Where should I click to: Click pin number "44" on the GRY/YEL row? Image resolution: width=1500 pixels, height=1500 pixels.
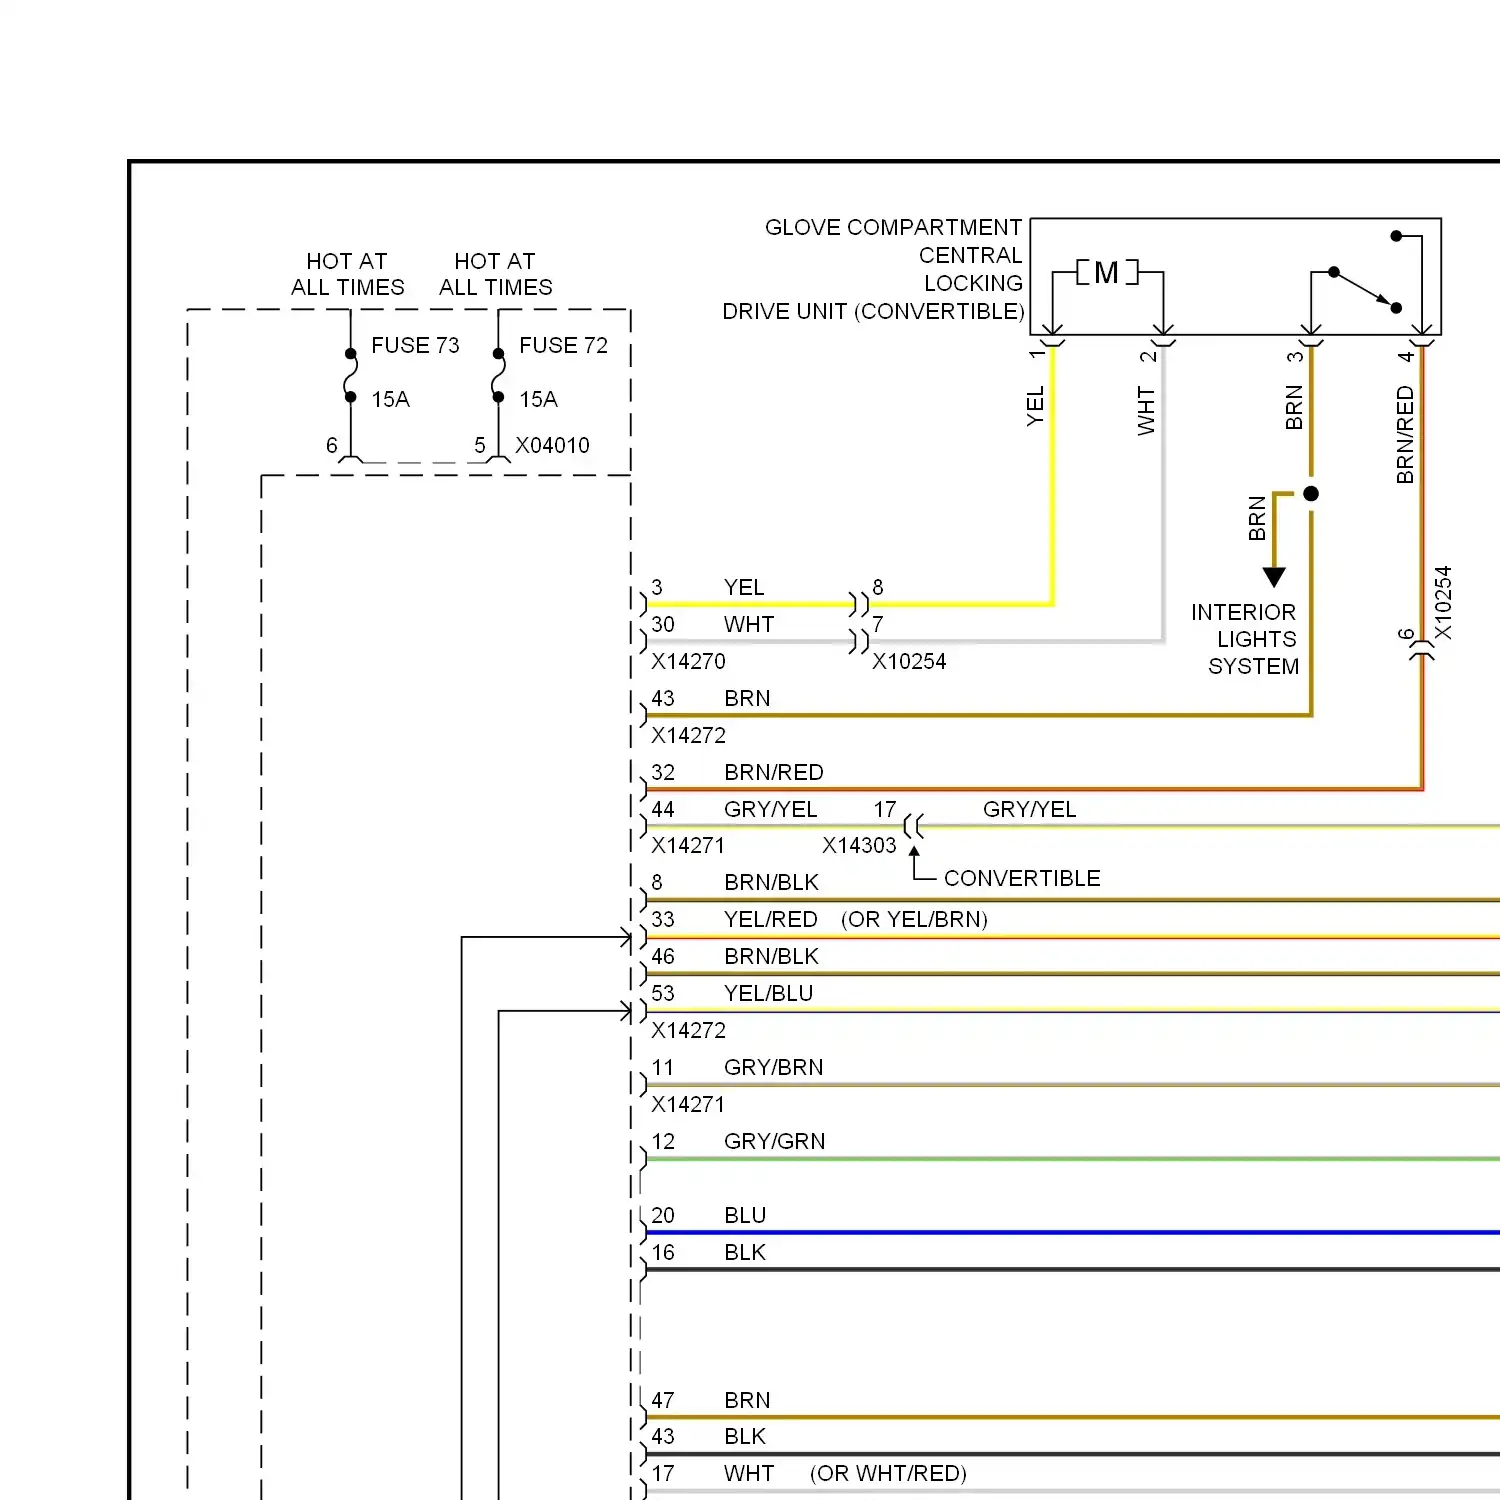663,809
